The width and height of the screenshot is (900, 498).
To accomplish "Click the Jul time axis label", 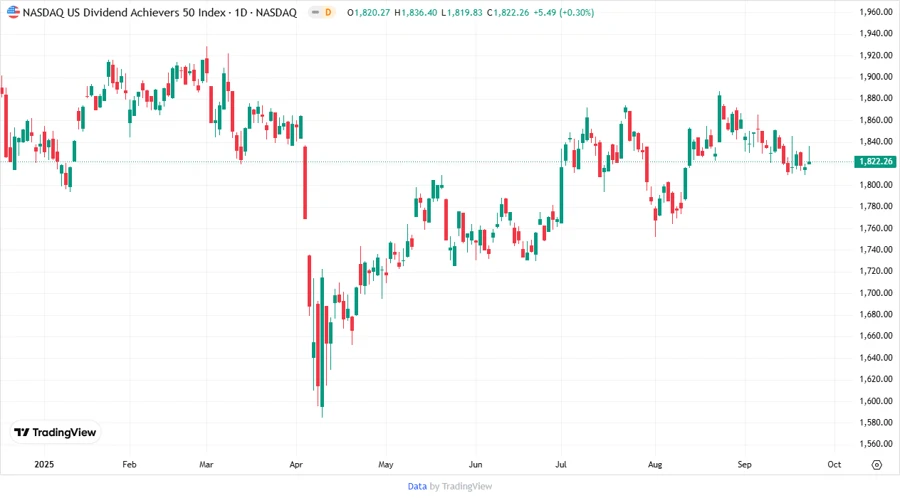I will [561, 465].
